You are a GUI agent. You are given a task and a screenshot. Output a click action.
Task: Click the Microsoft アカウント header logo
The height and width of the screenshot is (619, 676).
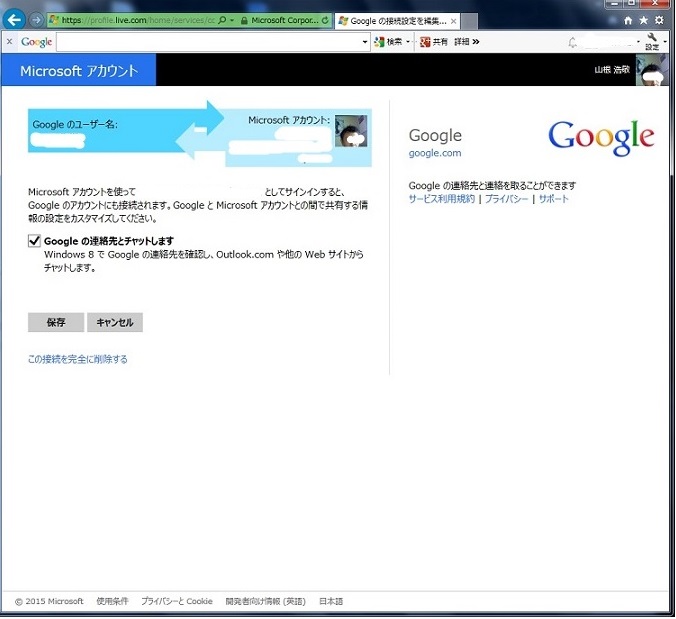pyautogui.click(x=79, y=71)
